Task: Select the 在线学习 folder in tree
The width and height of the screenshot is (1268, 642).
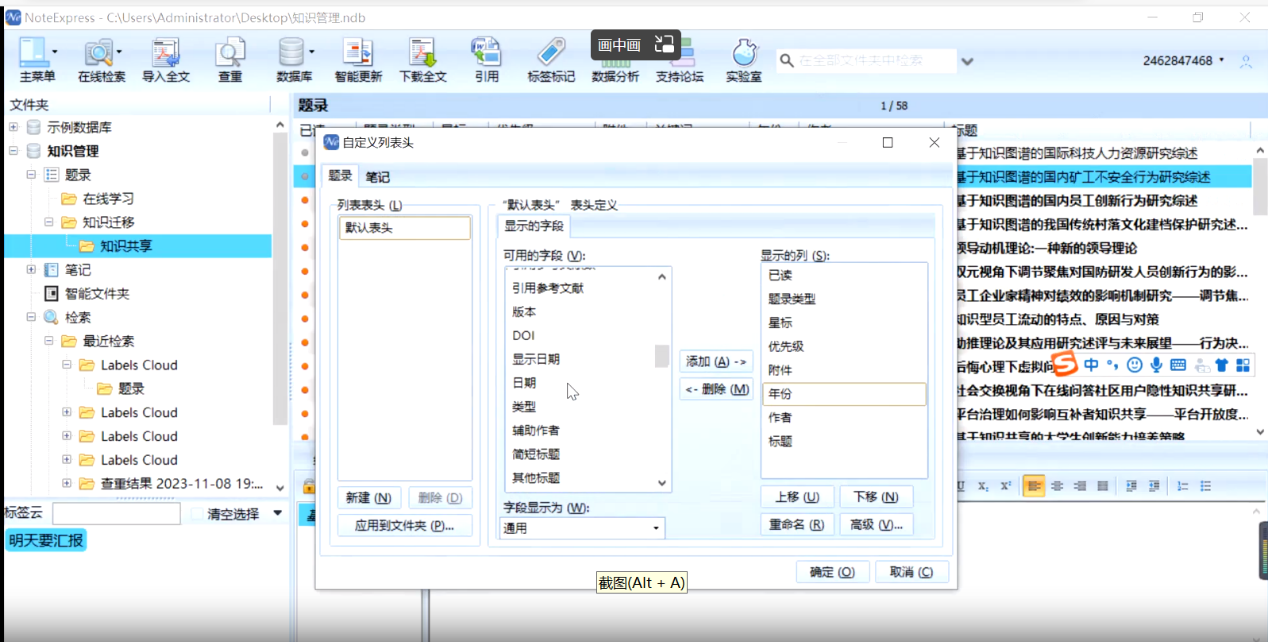Action: click(108, 199)
